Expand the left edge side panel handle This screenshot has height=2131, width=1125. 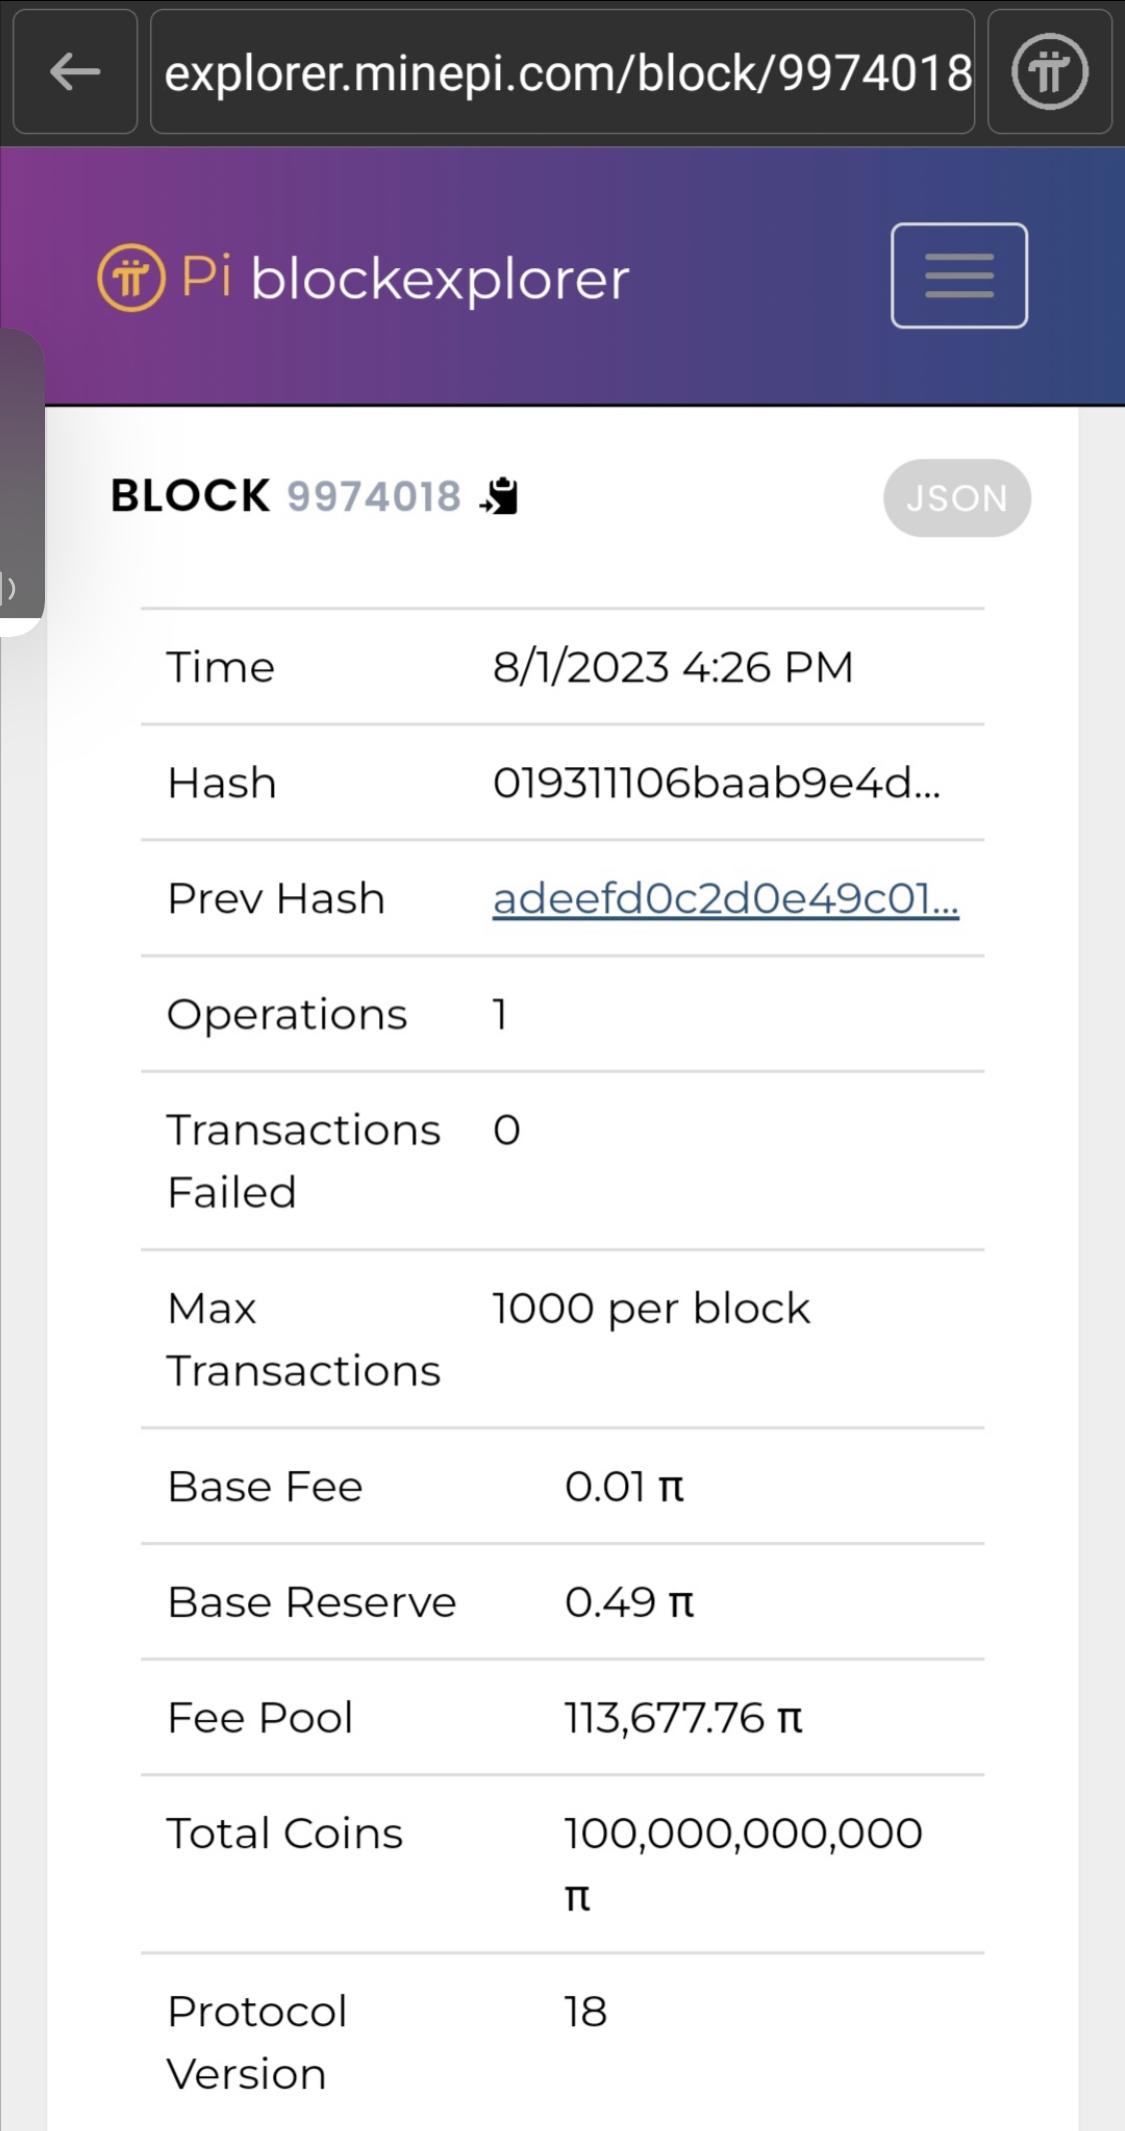pyautogui.click(x=20, y=482)
